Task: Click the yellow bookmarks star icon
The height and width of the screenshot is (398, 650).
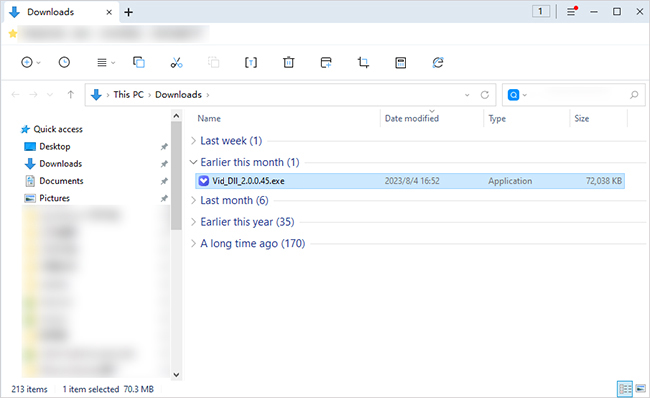Action: coord(13,34)
